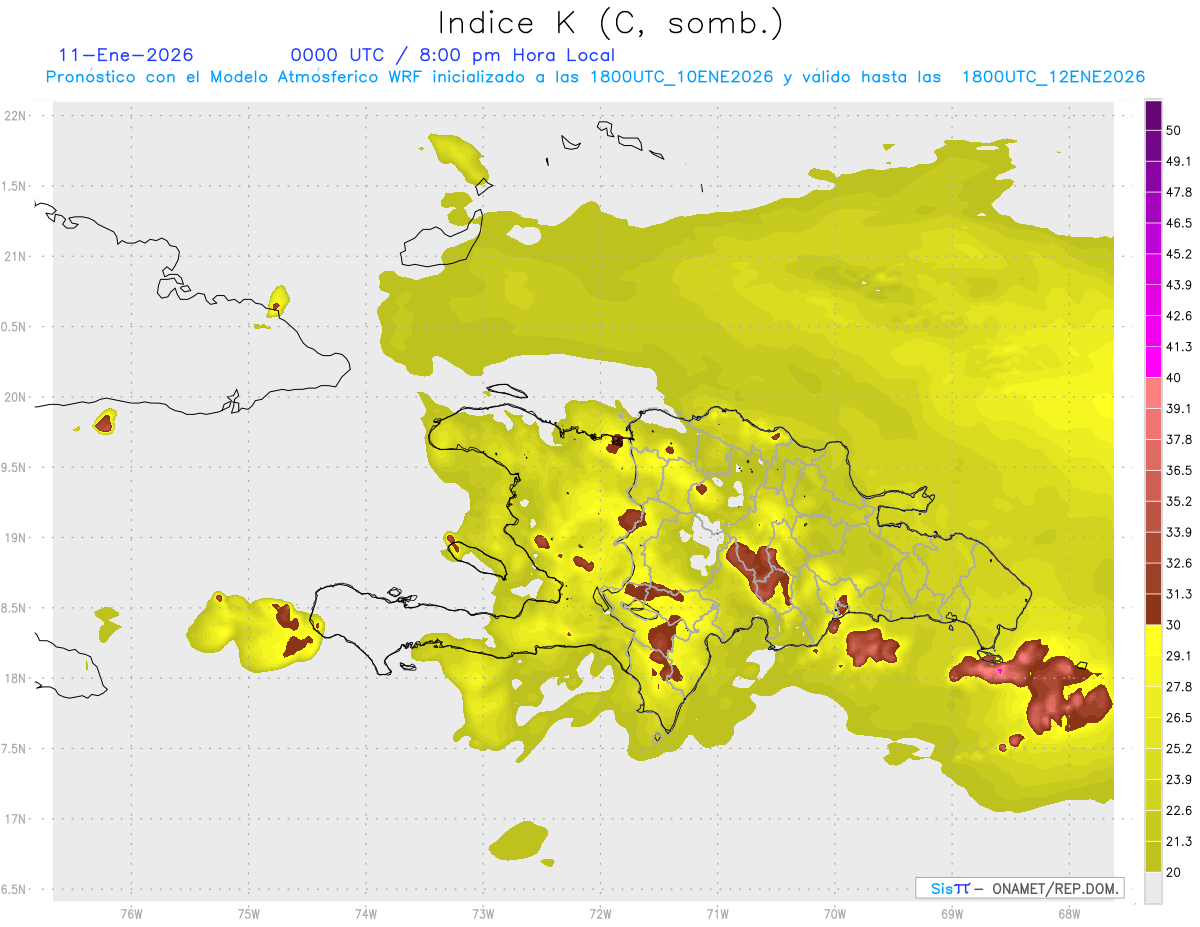
Task: Click the '69W' longitude axis label
Action: coord(952,914)
